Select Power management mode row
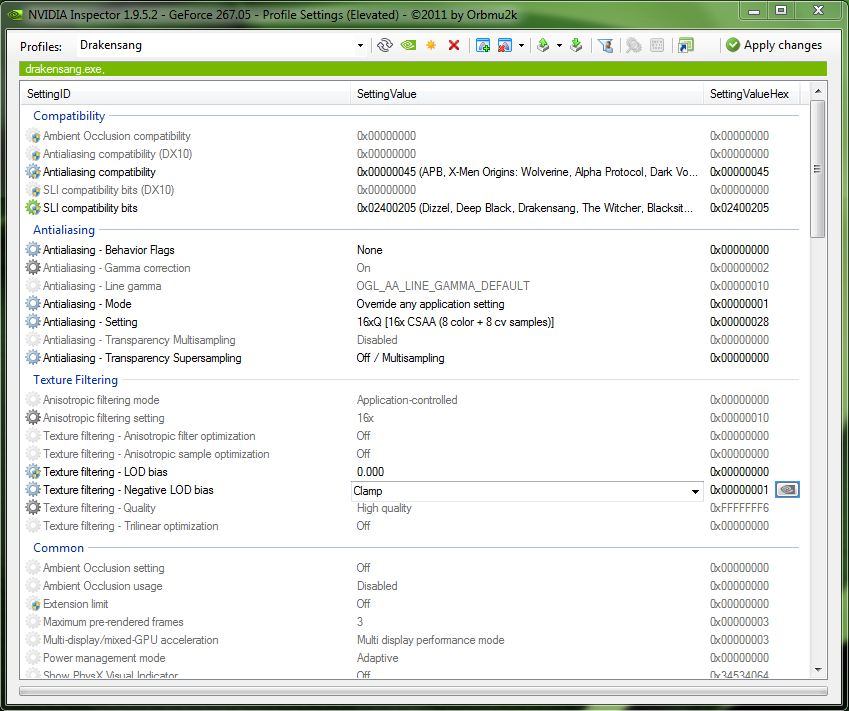Screen dimensions: 849x711 pyautogui.click(x=412, y=658)
